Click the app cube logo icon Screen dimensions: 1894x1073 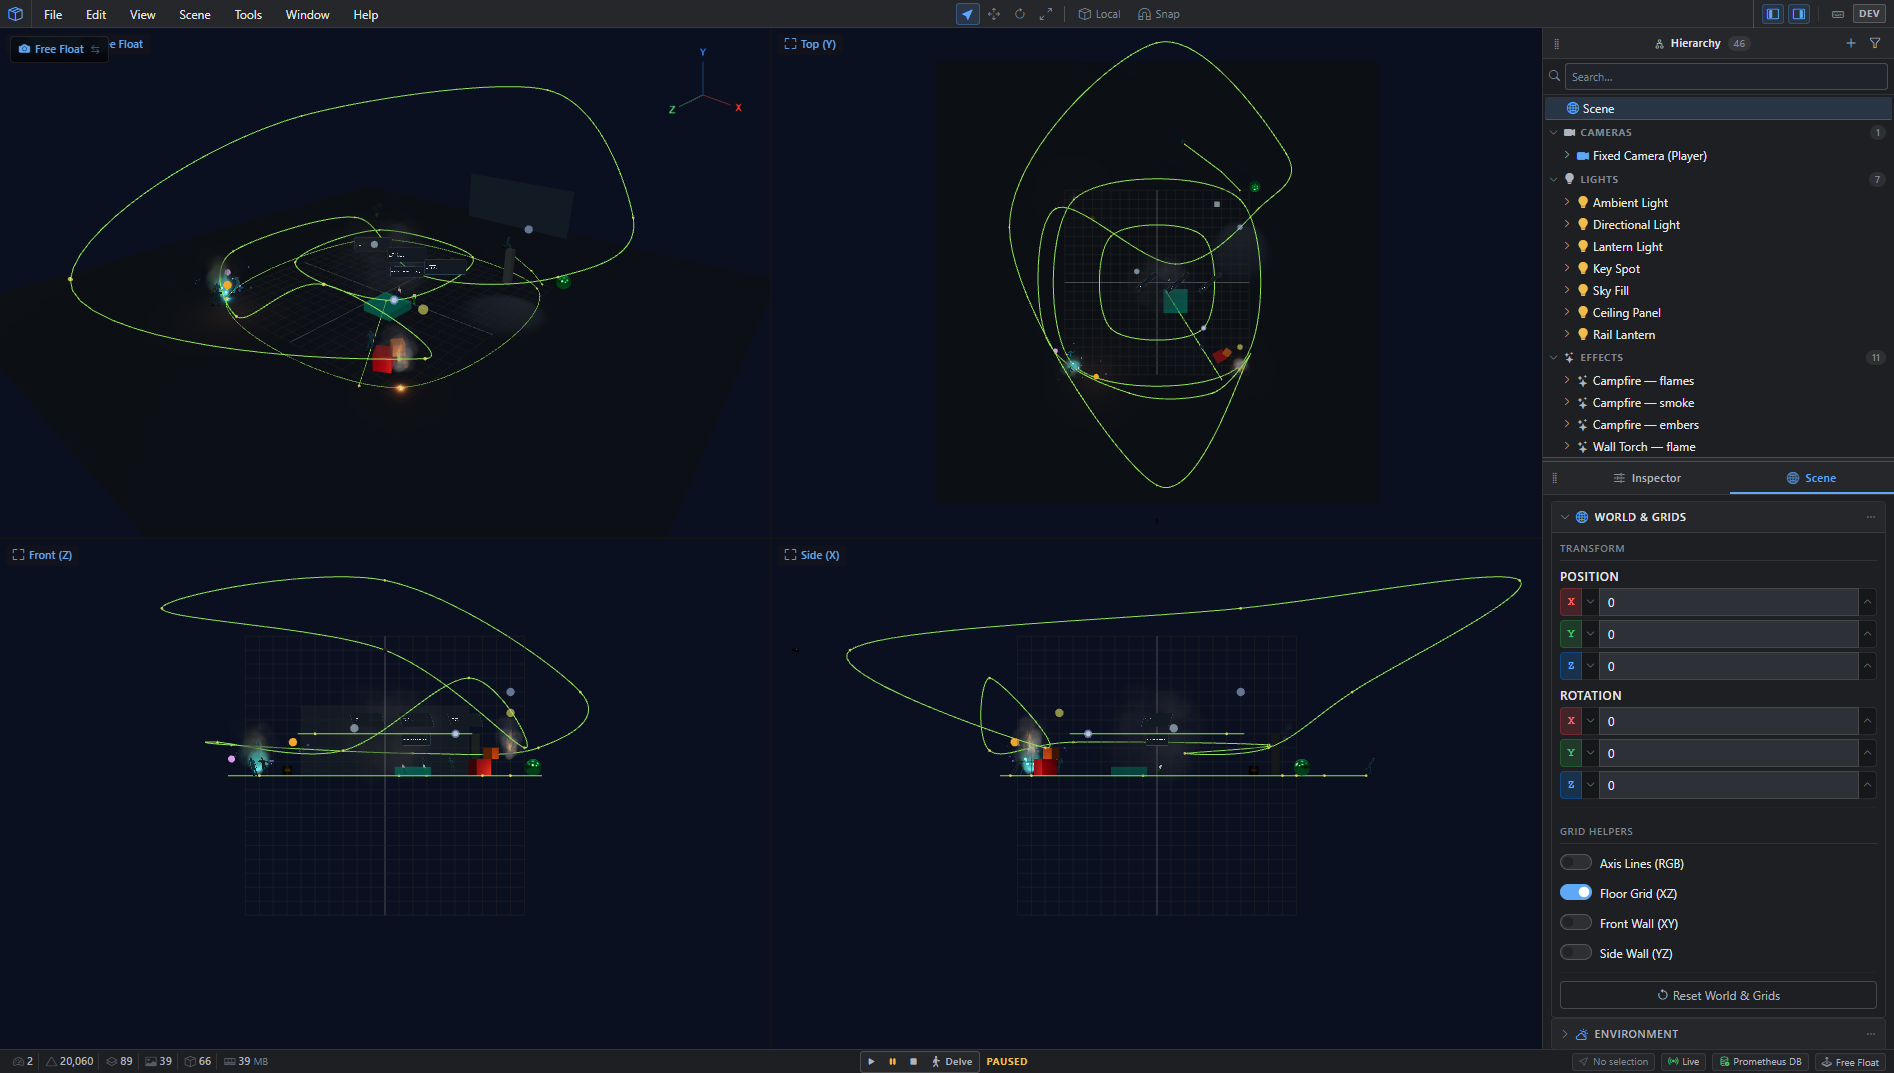[15, 14]
